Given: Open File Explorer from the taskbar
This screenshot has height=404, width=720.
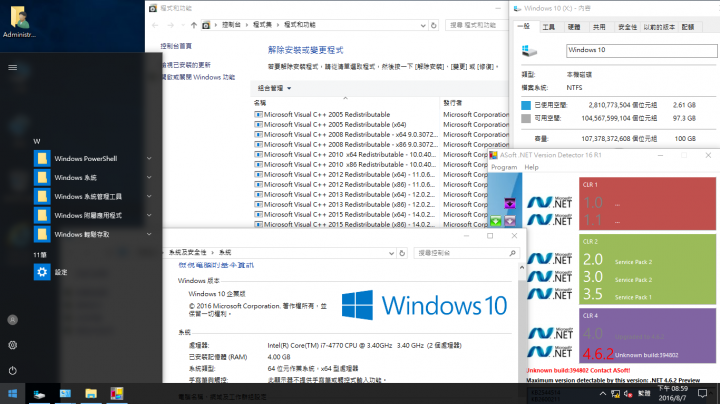Looking at the screenshot, I should [91, 393].
